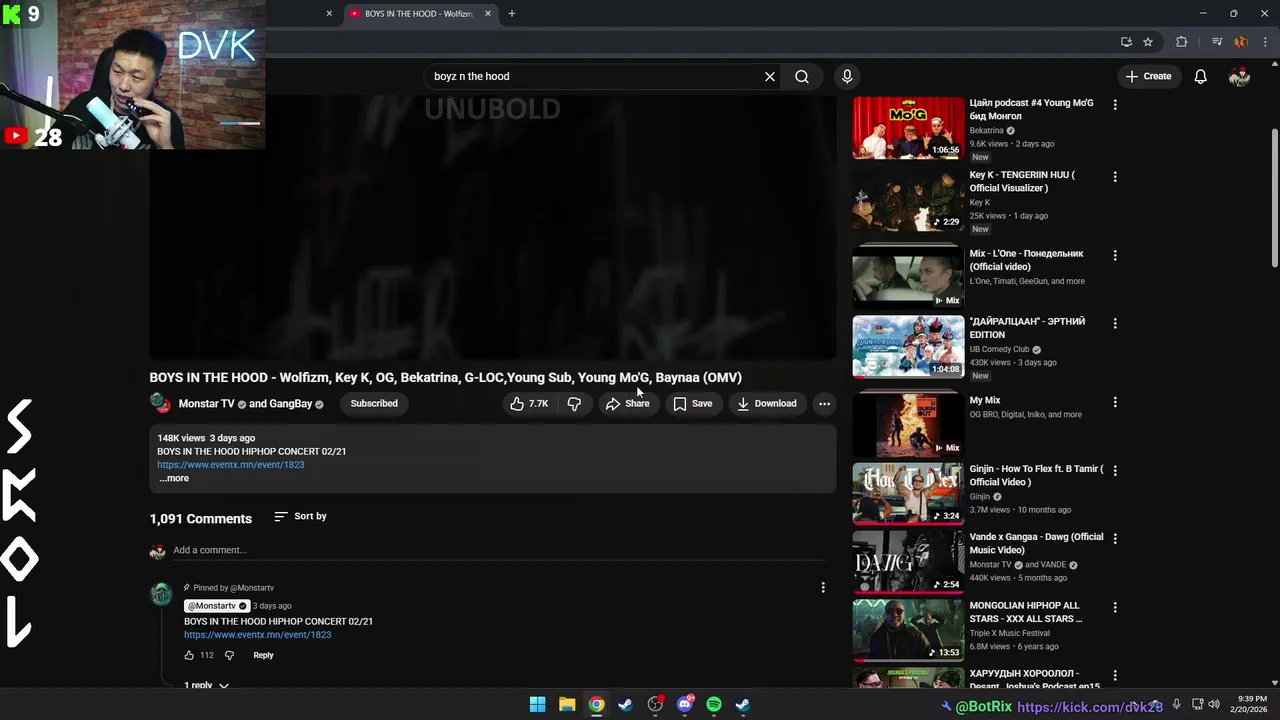Open Key K TENGERIIN HUU thumbnail
This screenshot has width=1280, height=720.
pyautogui.click(x=908, y=200)
